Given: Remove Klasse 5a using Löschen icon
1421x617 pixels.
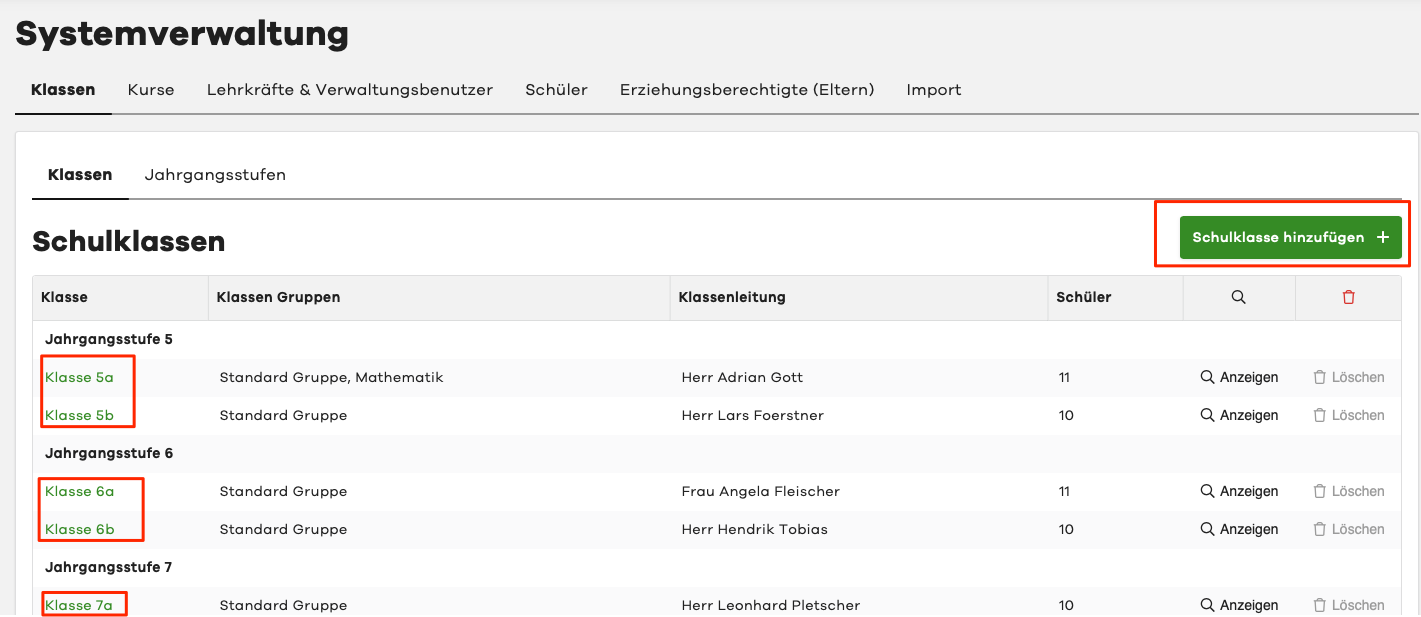Looking at the screenshot, I should point(1319,377).
